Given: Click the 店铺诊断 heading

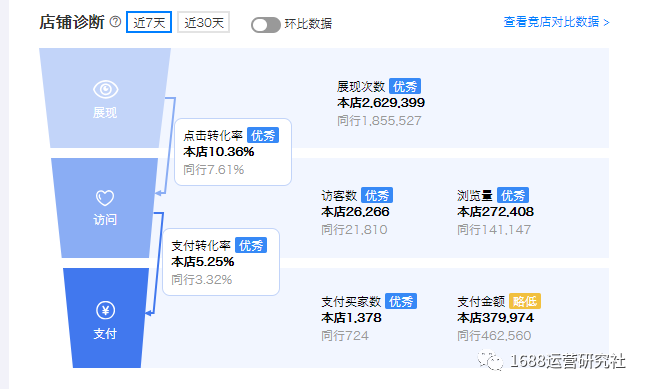Looking at the screenshot, I should (x=72, y=22).
